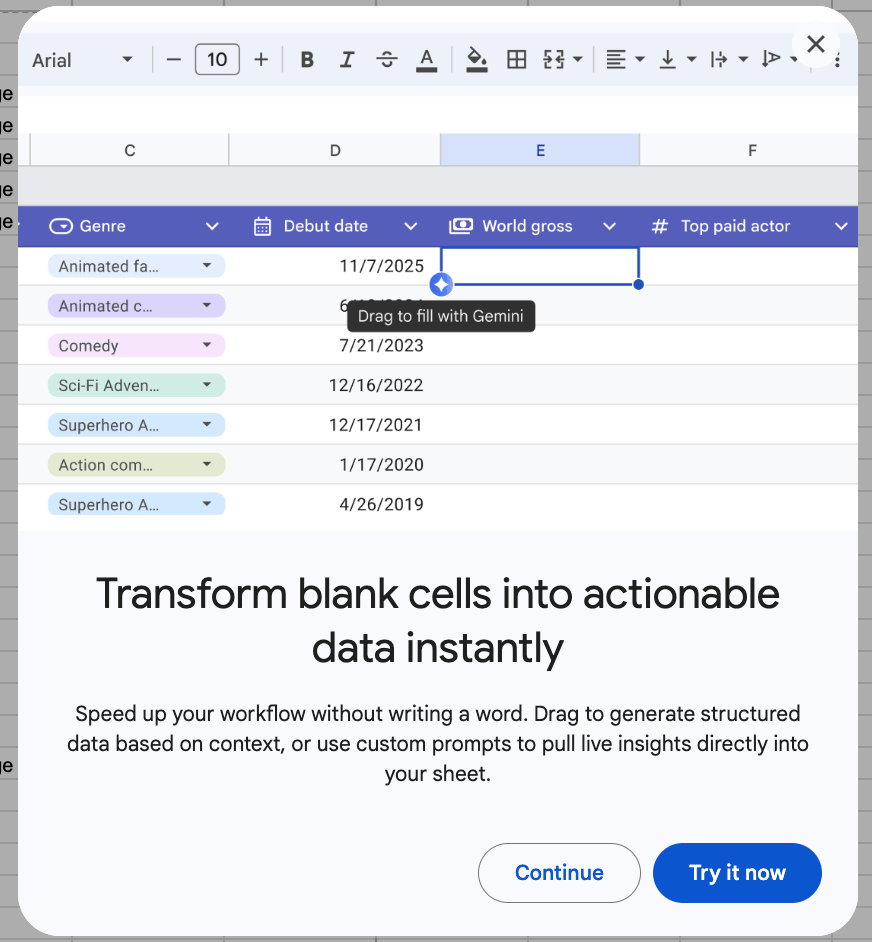Click the World gross currency icon
Viewport: 872px width, 942px height.
coord(461,226)
